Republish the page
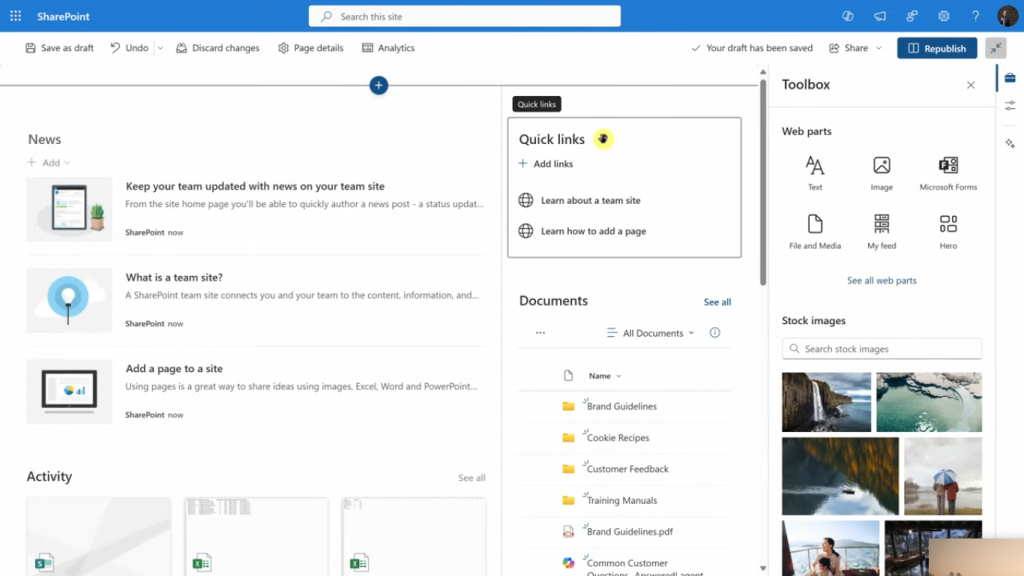 (936, 47)
